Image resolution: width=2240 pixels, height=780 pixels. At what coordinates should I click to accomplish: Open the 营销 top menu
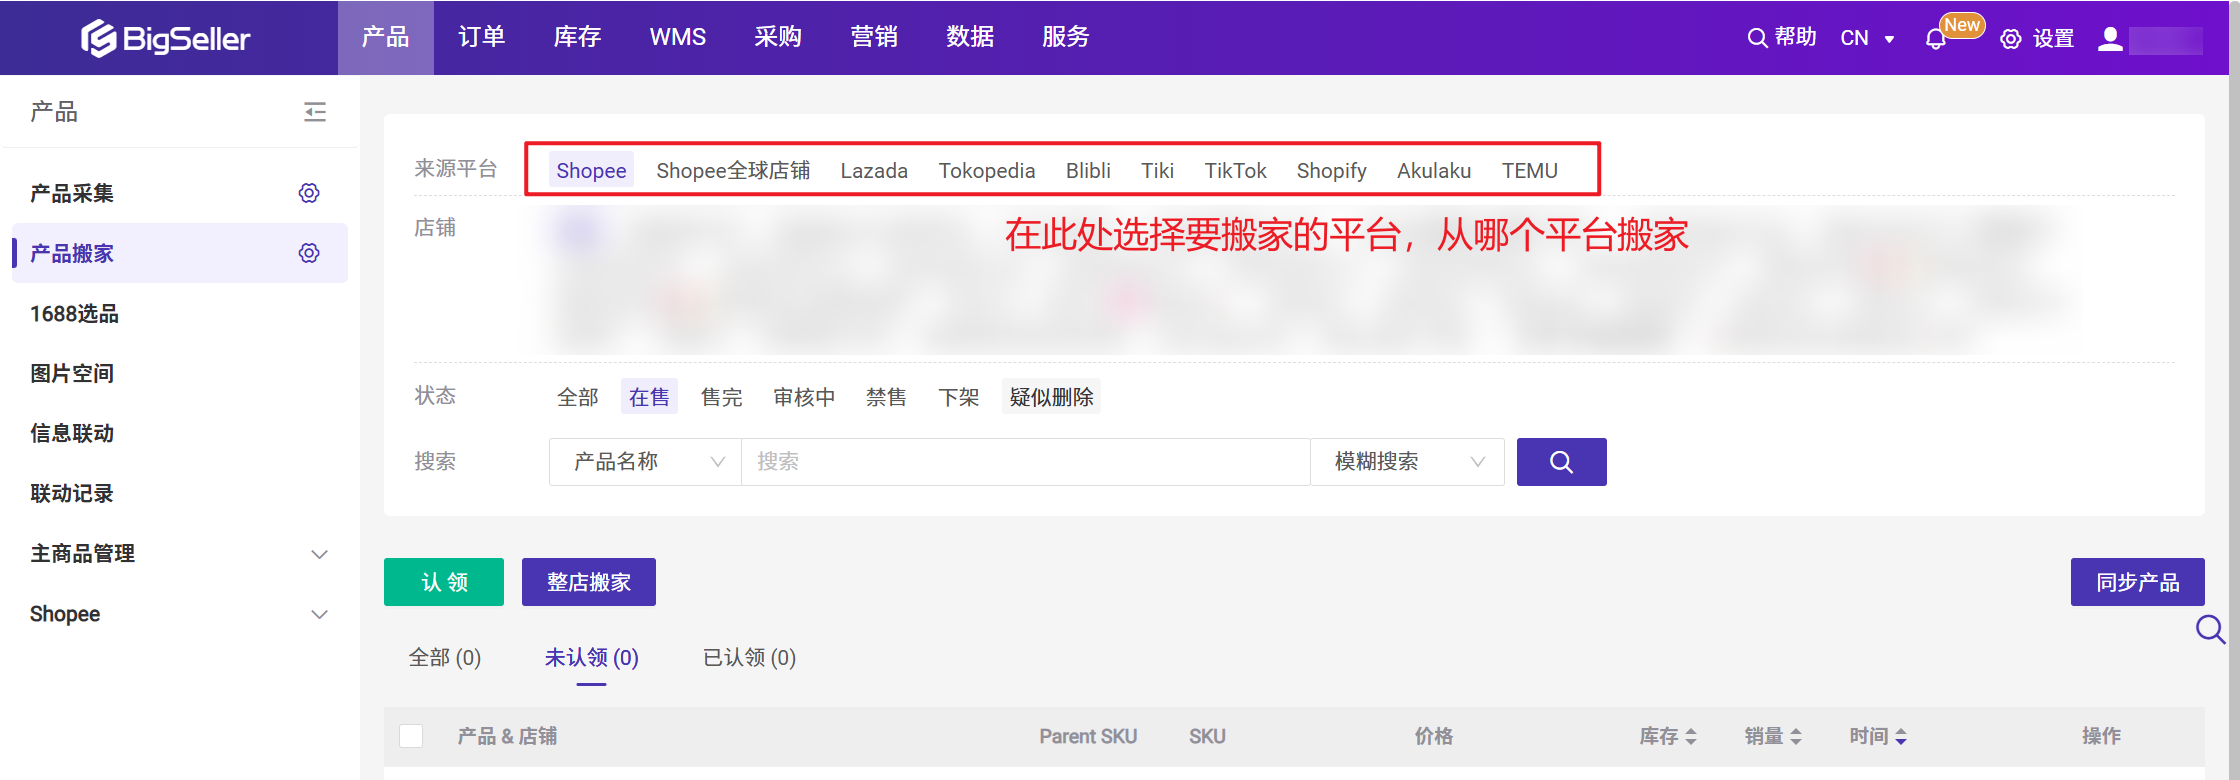874,37
